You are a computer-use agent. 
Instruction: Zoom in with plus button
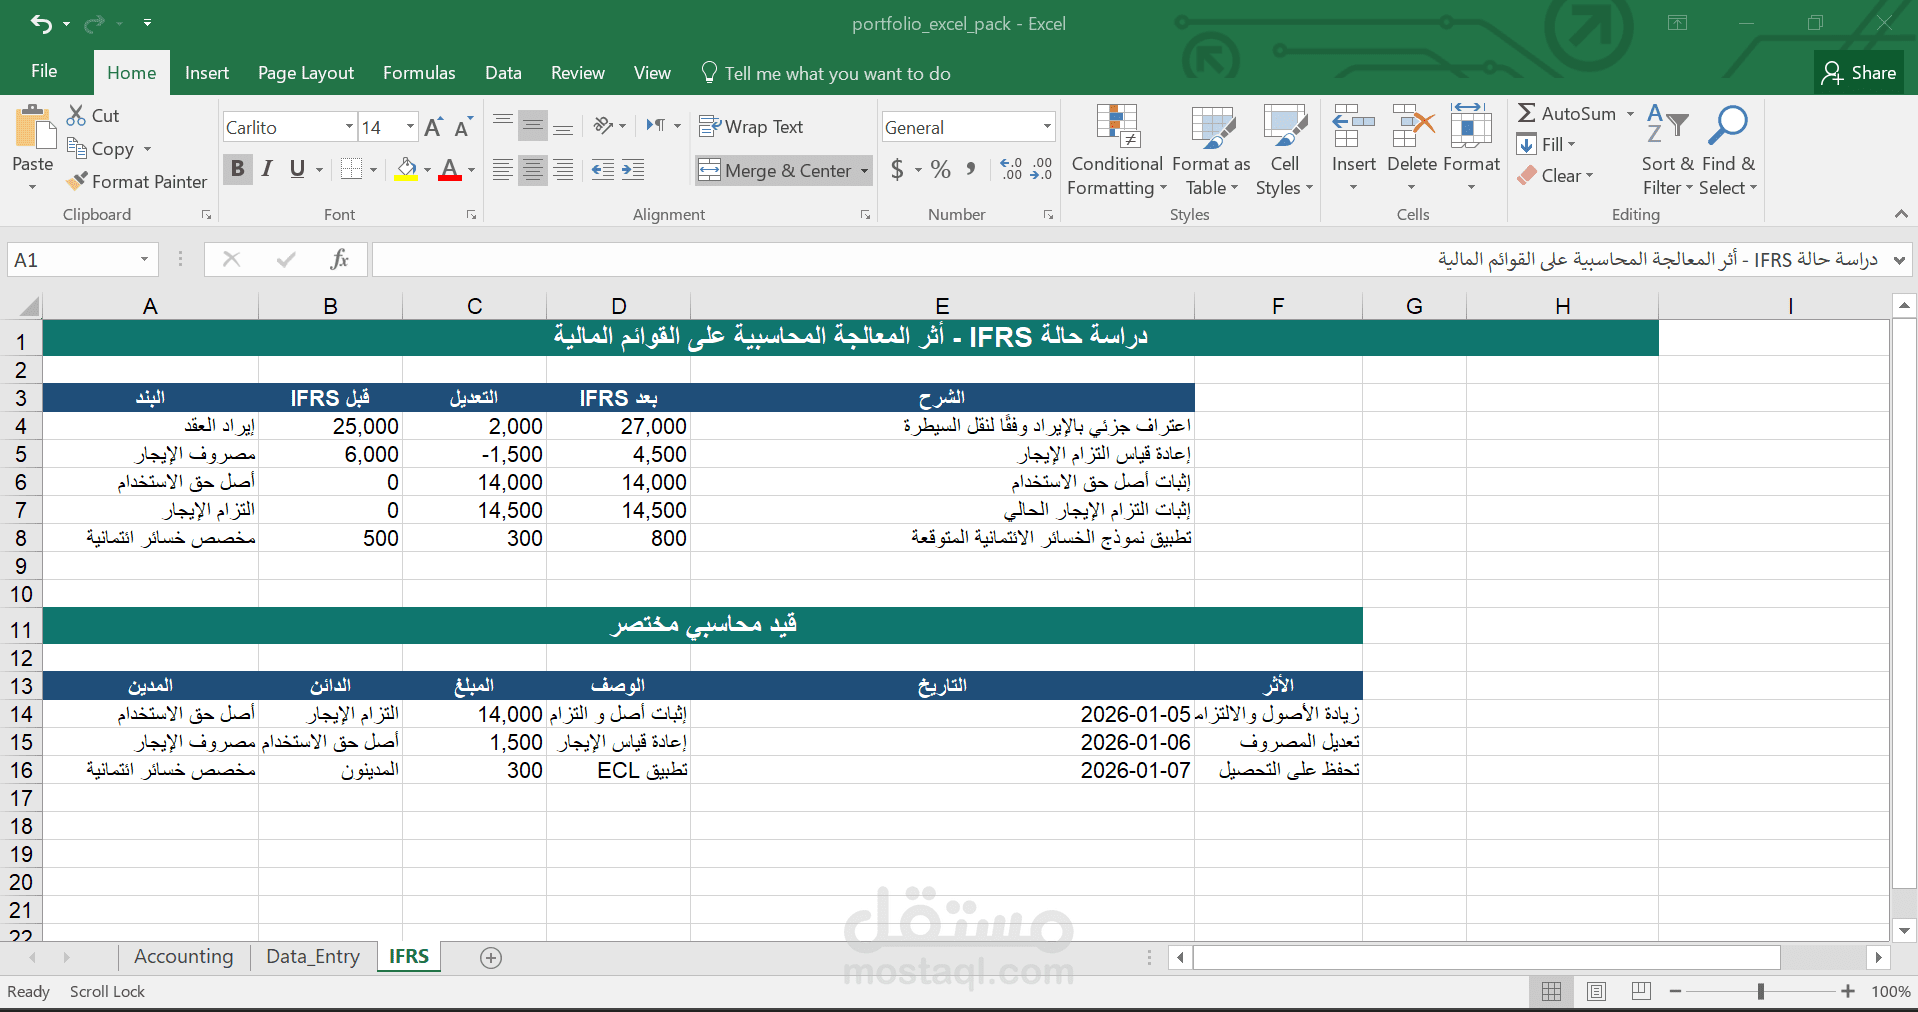(x=1848, y=991)
